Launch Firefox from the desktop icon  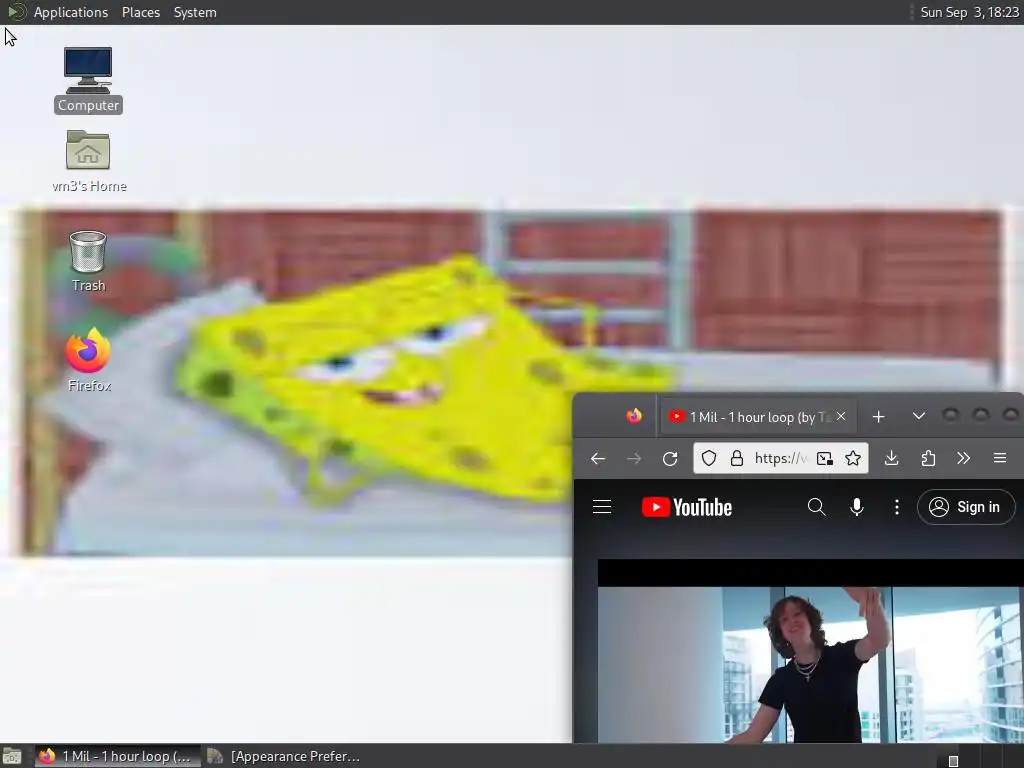click(x=89, y=360)
